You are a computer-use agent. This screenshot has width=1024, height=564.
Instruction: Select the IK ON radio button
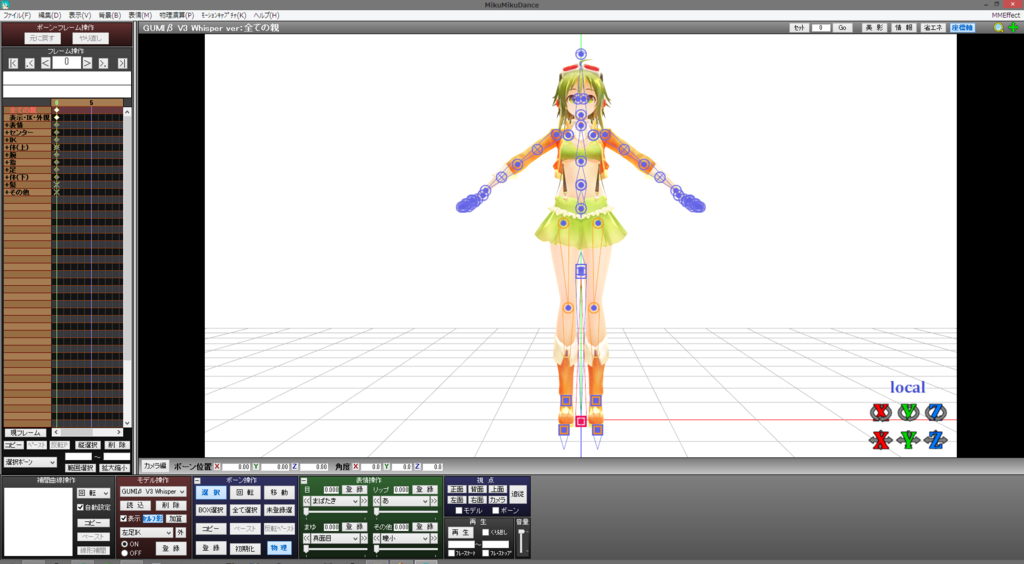(x=125, y=544)
